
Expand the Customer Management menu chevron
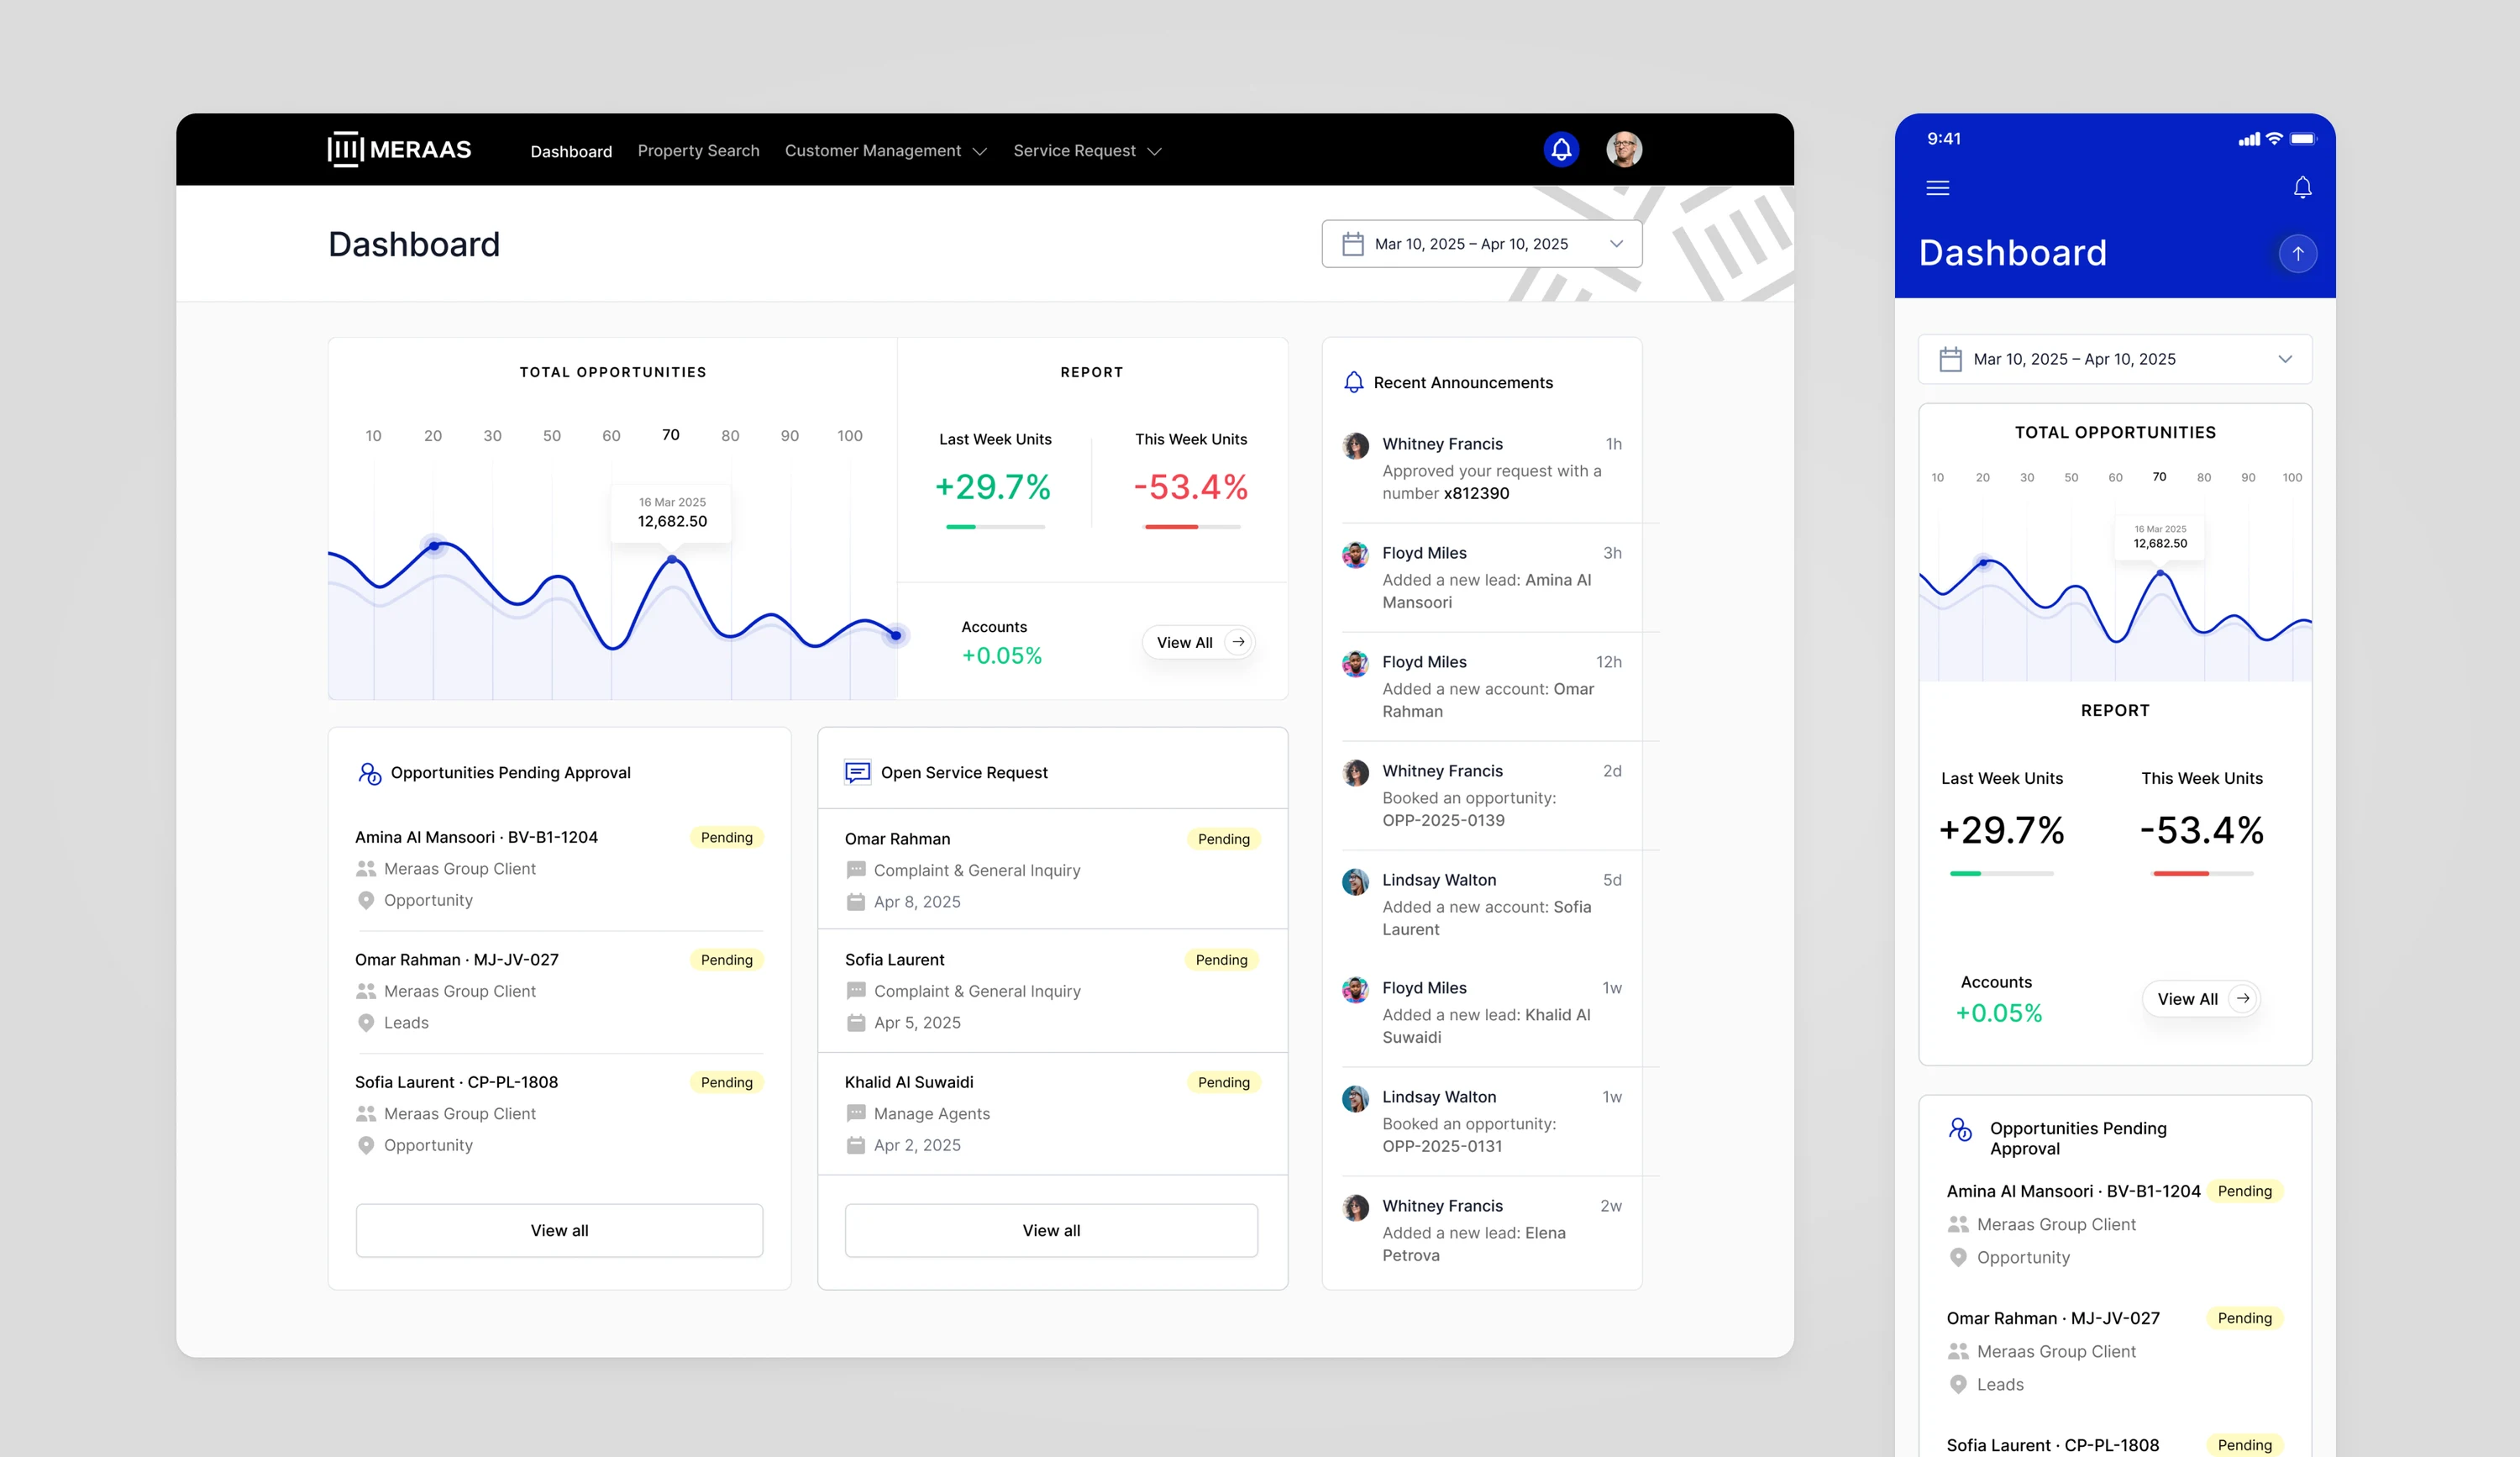tap(980, 151)
